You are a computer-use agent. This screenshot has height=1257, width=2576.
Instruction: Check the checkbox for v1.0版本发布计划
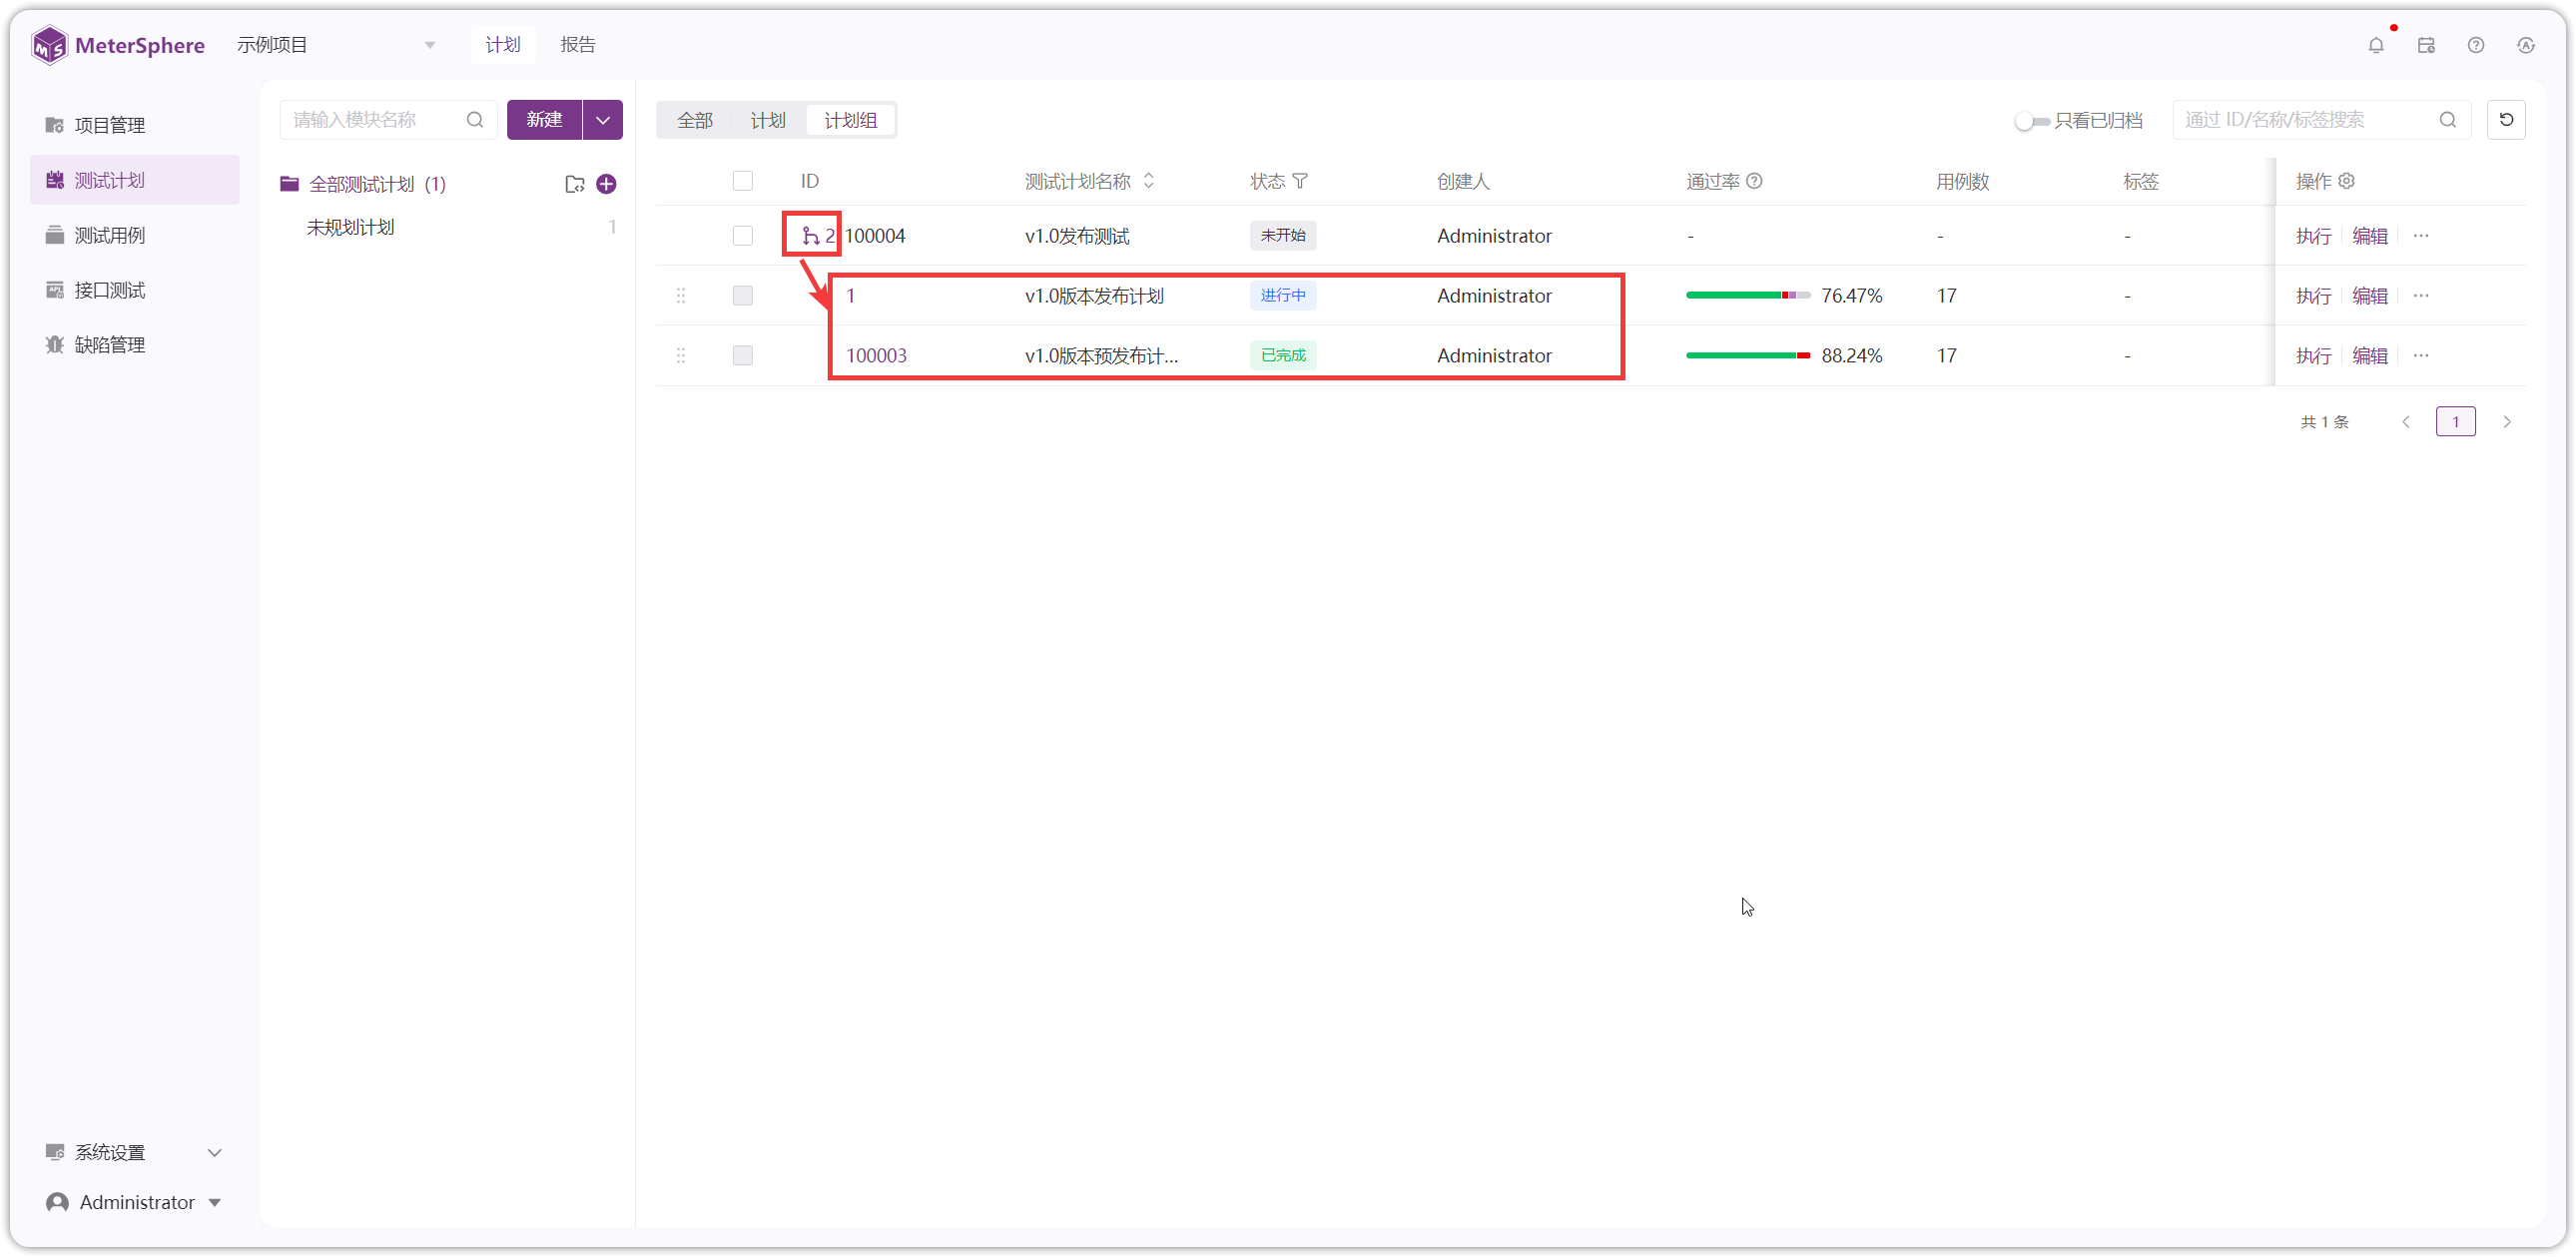tap(742, 296)
